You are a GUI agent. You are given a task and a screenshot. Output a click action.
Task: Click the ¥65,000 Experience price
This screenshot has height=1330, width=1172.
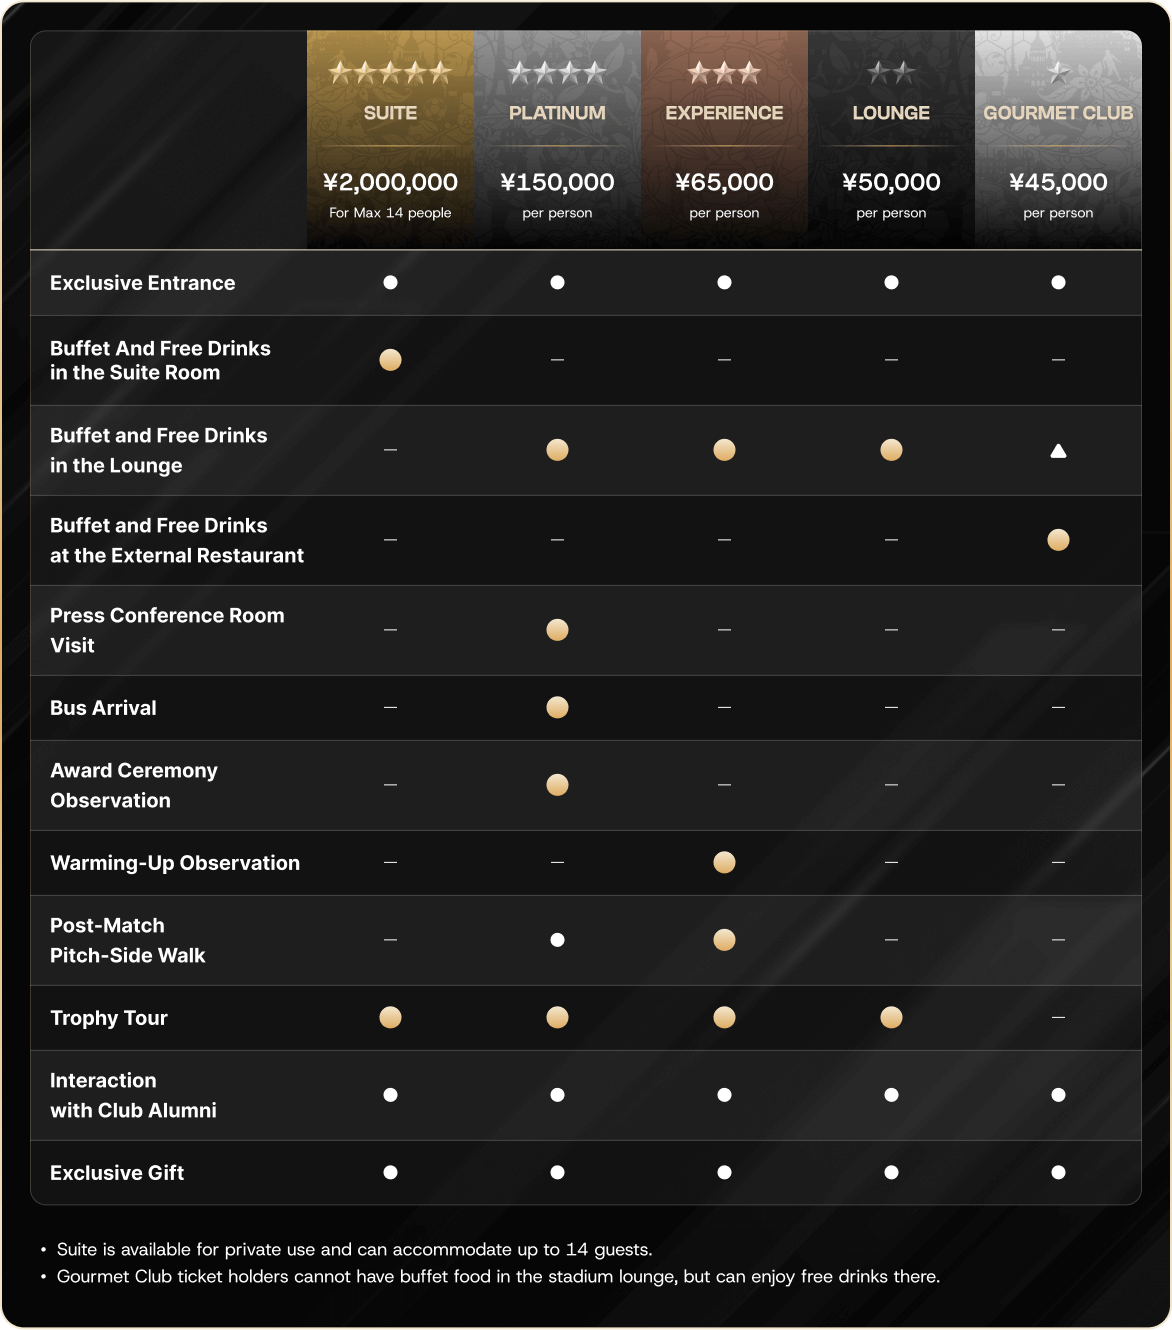[x=724, y=182]
